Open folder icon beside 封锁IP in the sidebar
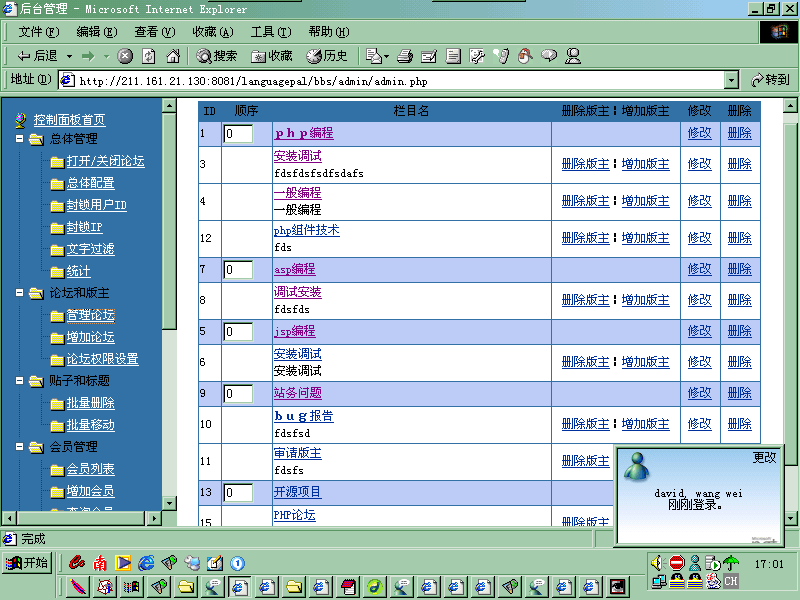Screen dimensions: 800x600 [x=57, y=228]
